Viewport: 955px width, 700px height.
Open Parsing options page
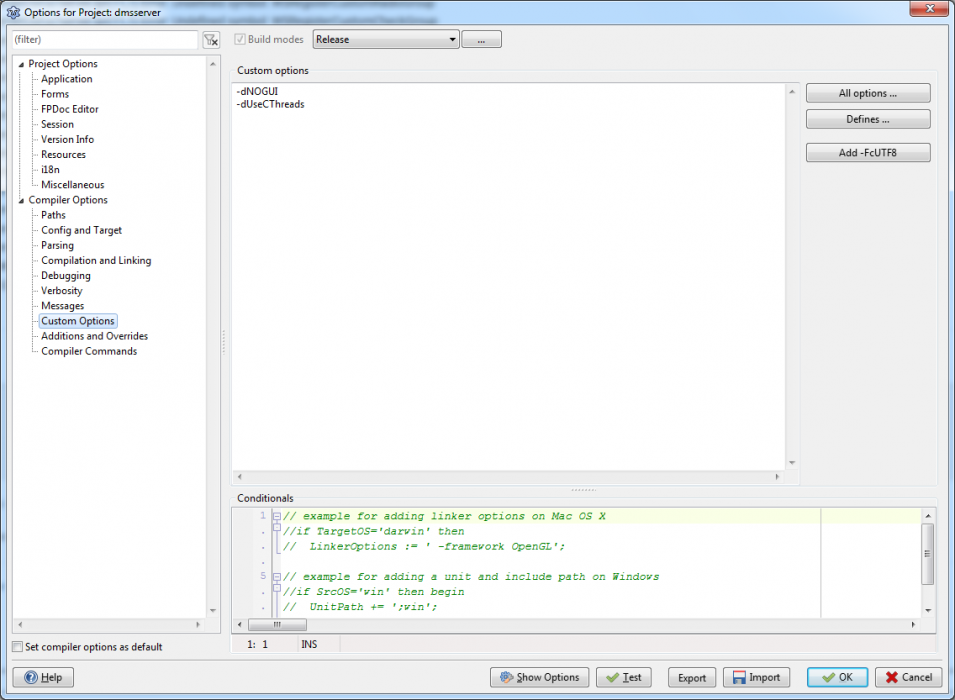point(57,246)
